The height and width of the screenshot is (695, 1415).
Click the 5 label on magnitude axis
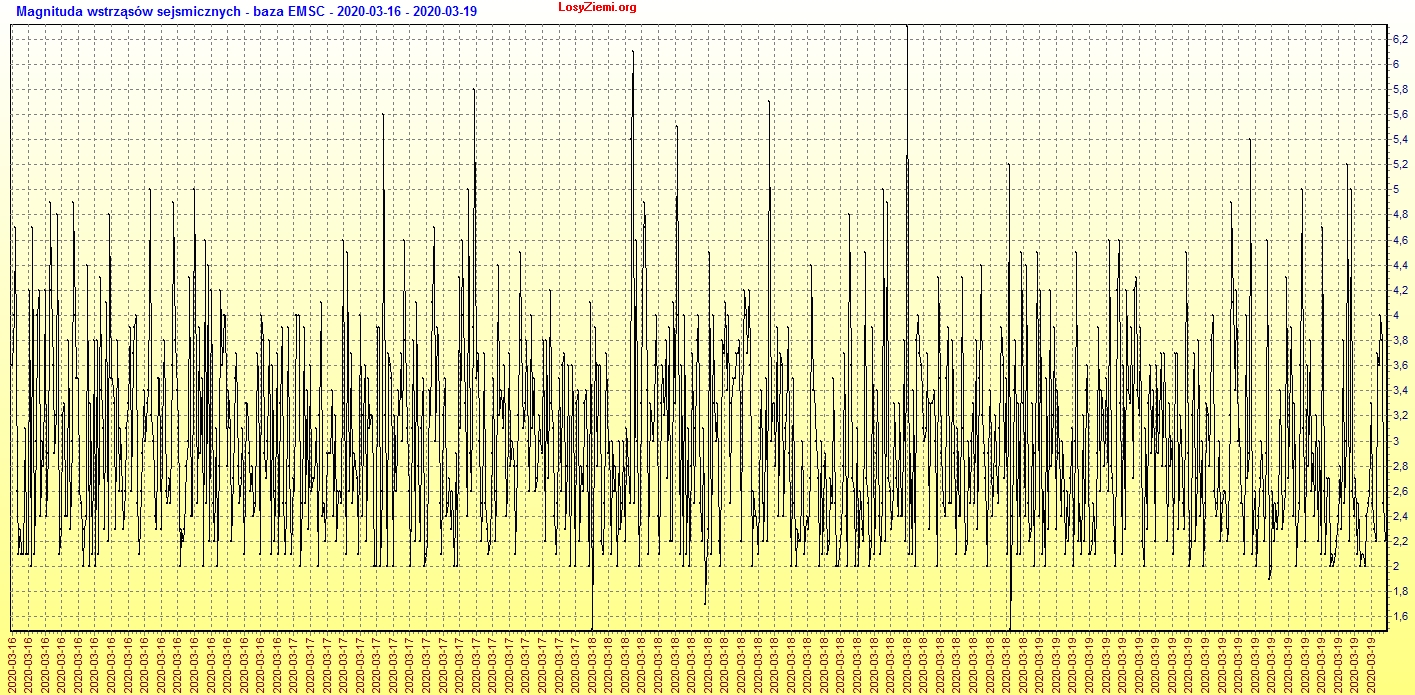[x=1396, y=189]
